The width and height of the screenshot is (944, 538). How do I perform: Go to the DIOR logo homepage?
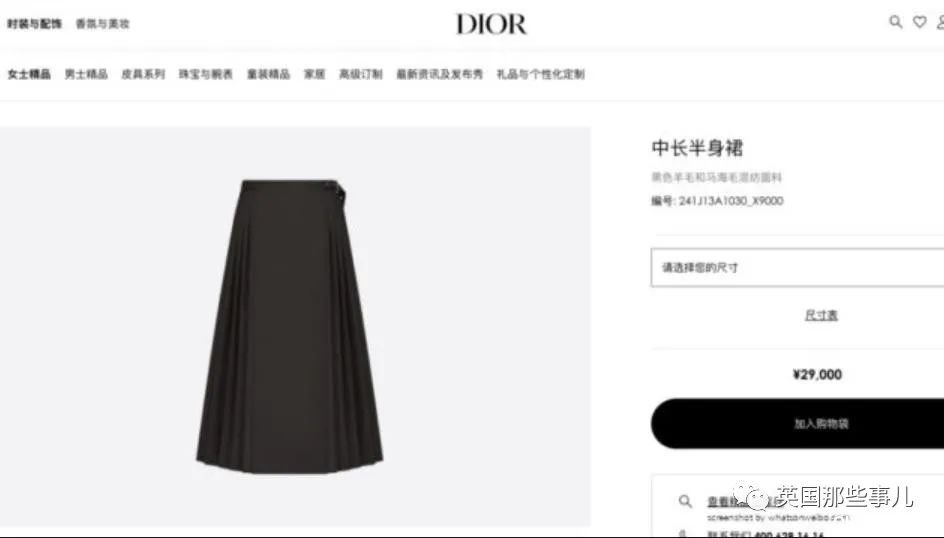coord(491,24)
